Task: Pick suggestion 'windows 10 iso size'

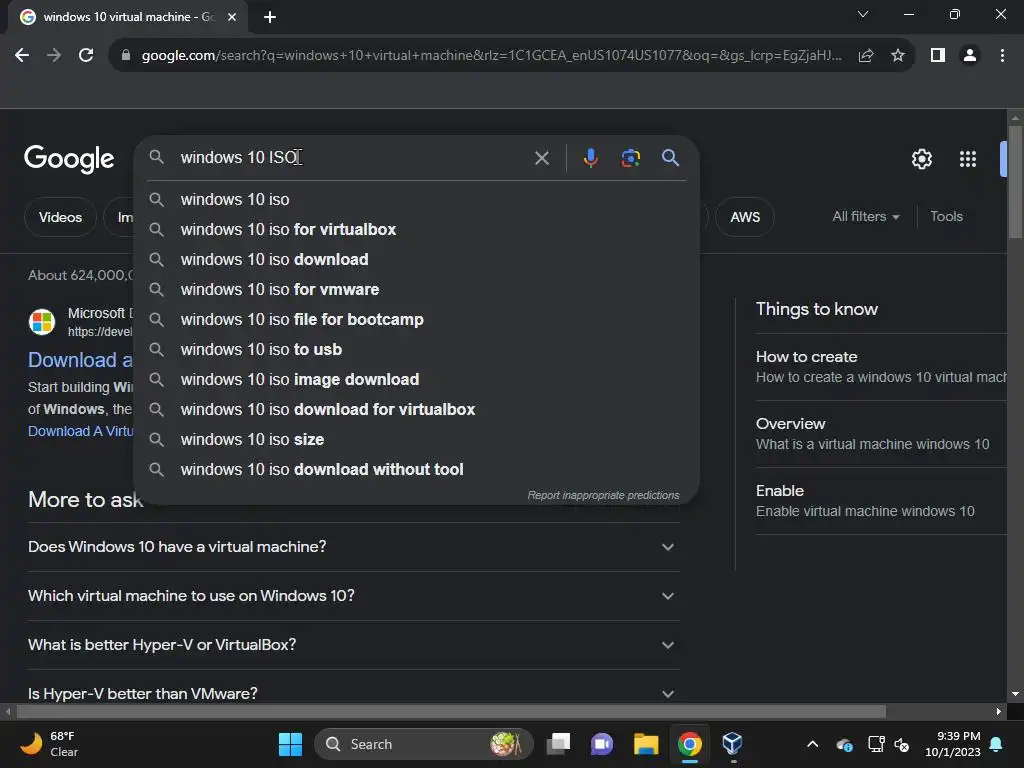Action: click(x=416, y=440)
